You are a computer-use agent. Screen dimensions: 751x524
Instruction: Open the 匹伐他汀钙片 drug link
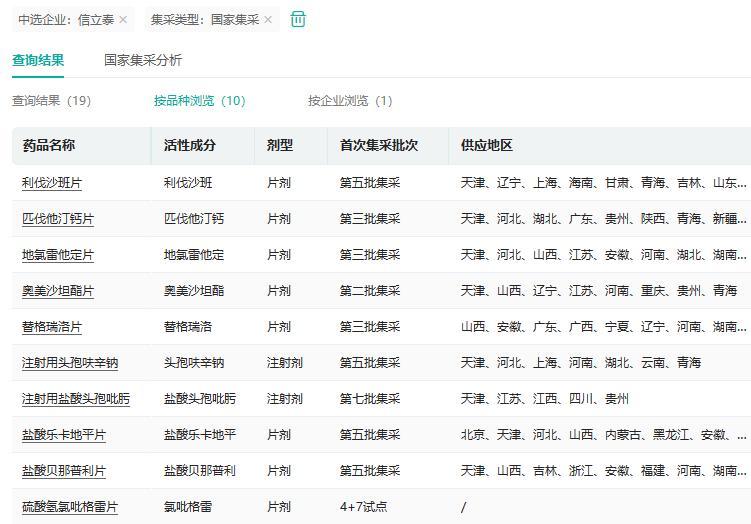(57, 219)
